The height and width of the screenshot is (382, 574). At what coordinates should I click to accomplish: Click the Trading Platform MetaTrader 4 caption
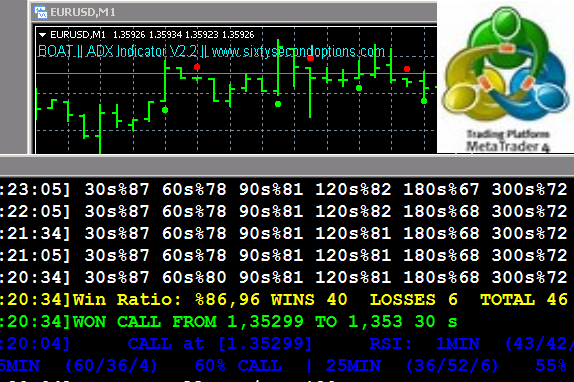[x=508, y=141]
